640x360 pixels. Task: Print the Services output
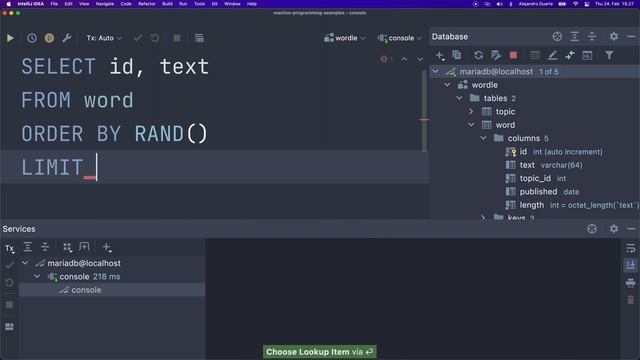click(x=631, y=282)
